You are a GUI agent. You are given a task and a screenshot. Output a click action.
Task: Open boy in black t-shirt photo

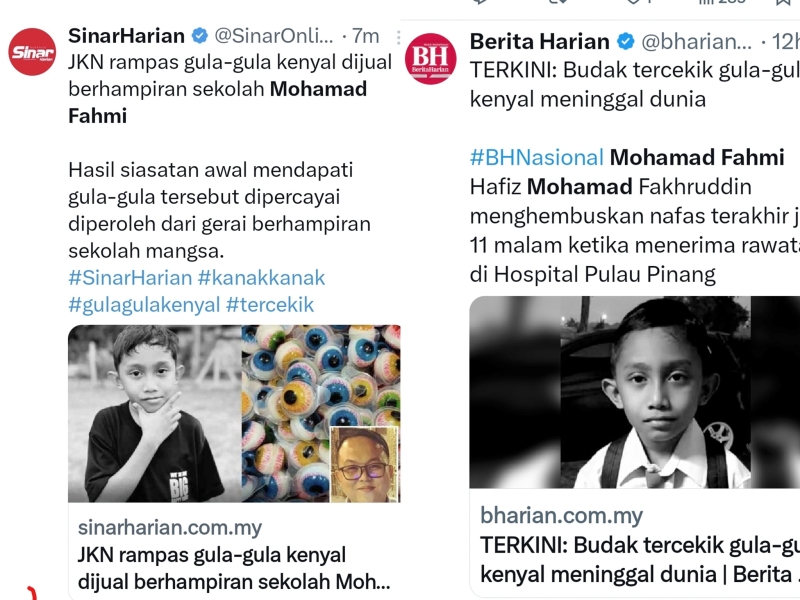click(x=155, y=414)
